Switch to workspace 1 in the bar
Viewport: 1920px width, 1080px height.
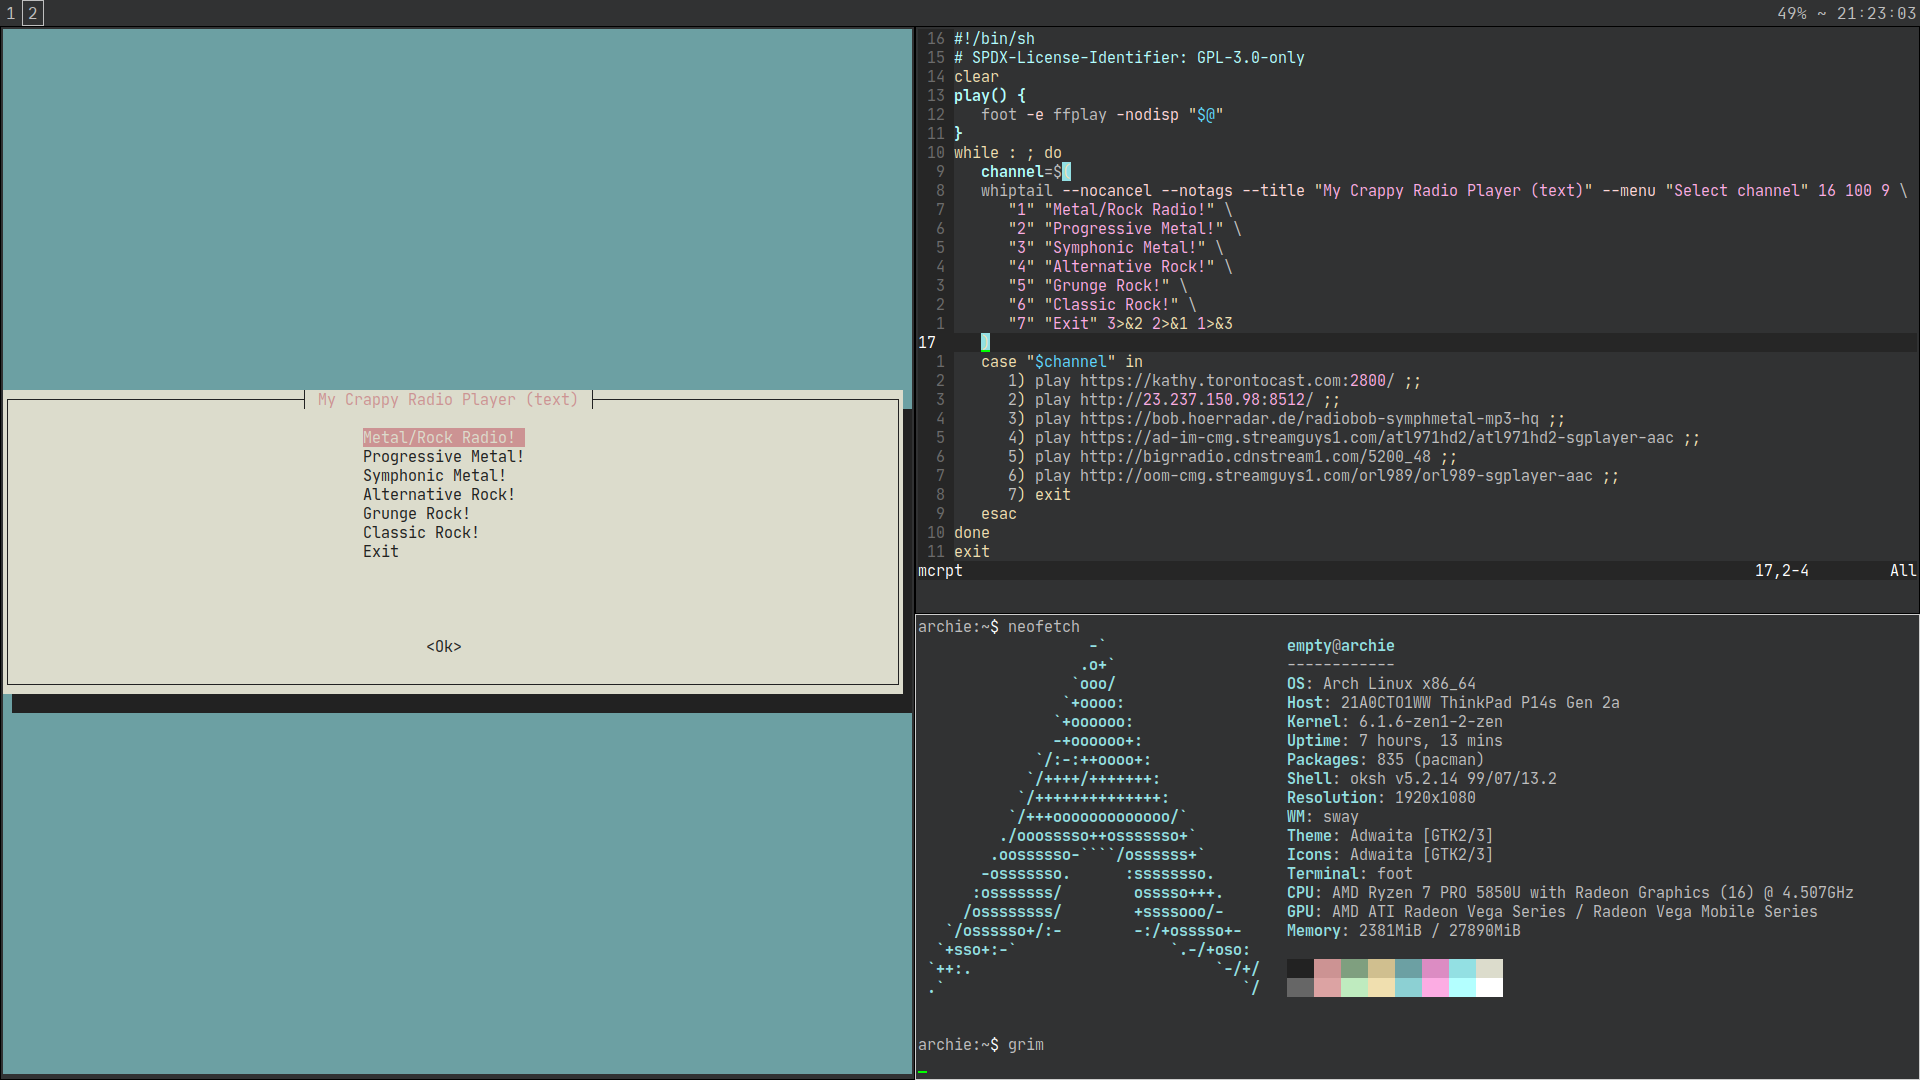point(11,13)
